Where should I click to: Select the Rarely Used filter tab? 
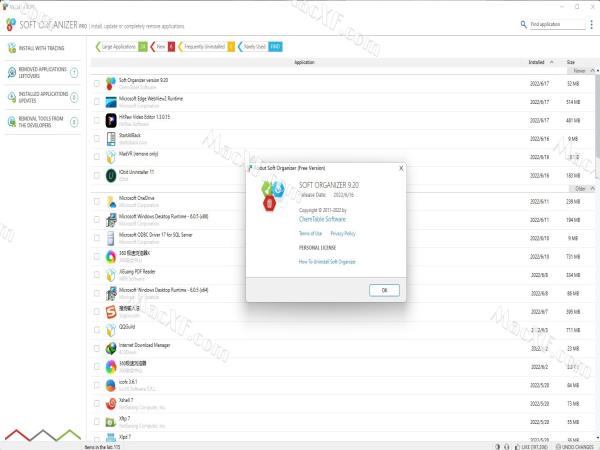click(x=260, y=47)
